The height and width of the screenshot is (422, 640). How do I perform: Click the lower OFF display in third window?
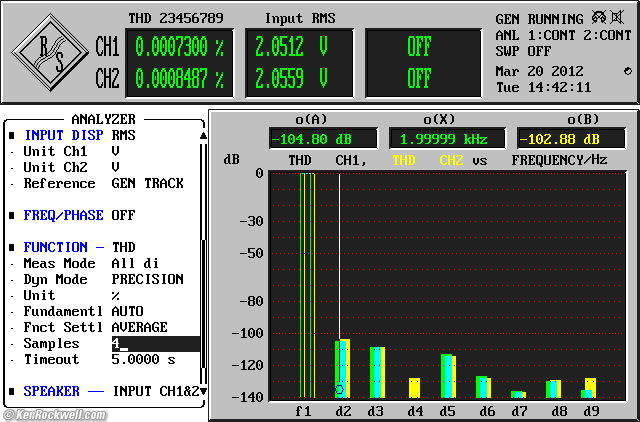click(x=419, y=78)
